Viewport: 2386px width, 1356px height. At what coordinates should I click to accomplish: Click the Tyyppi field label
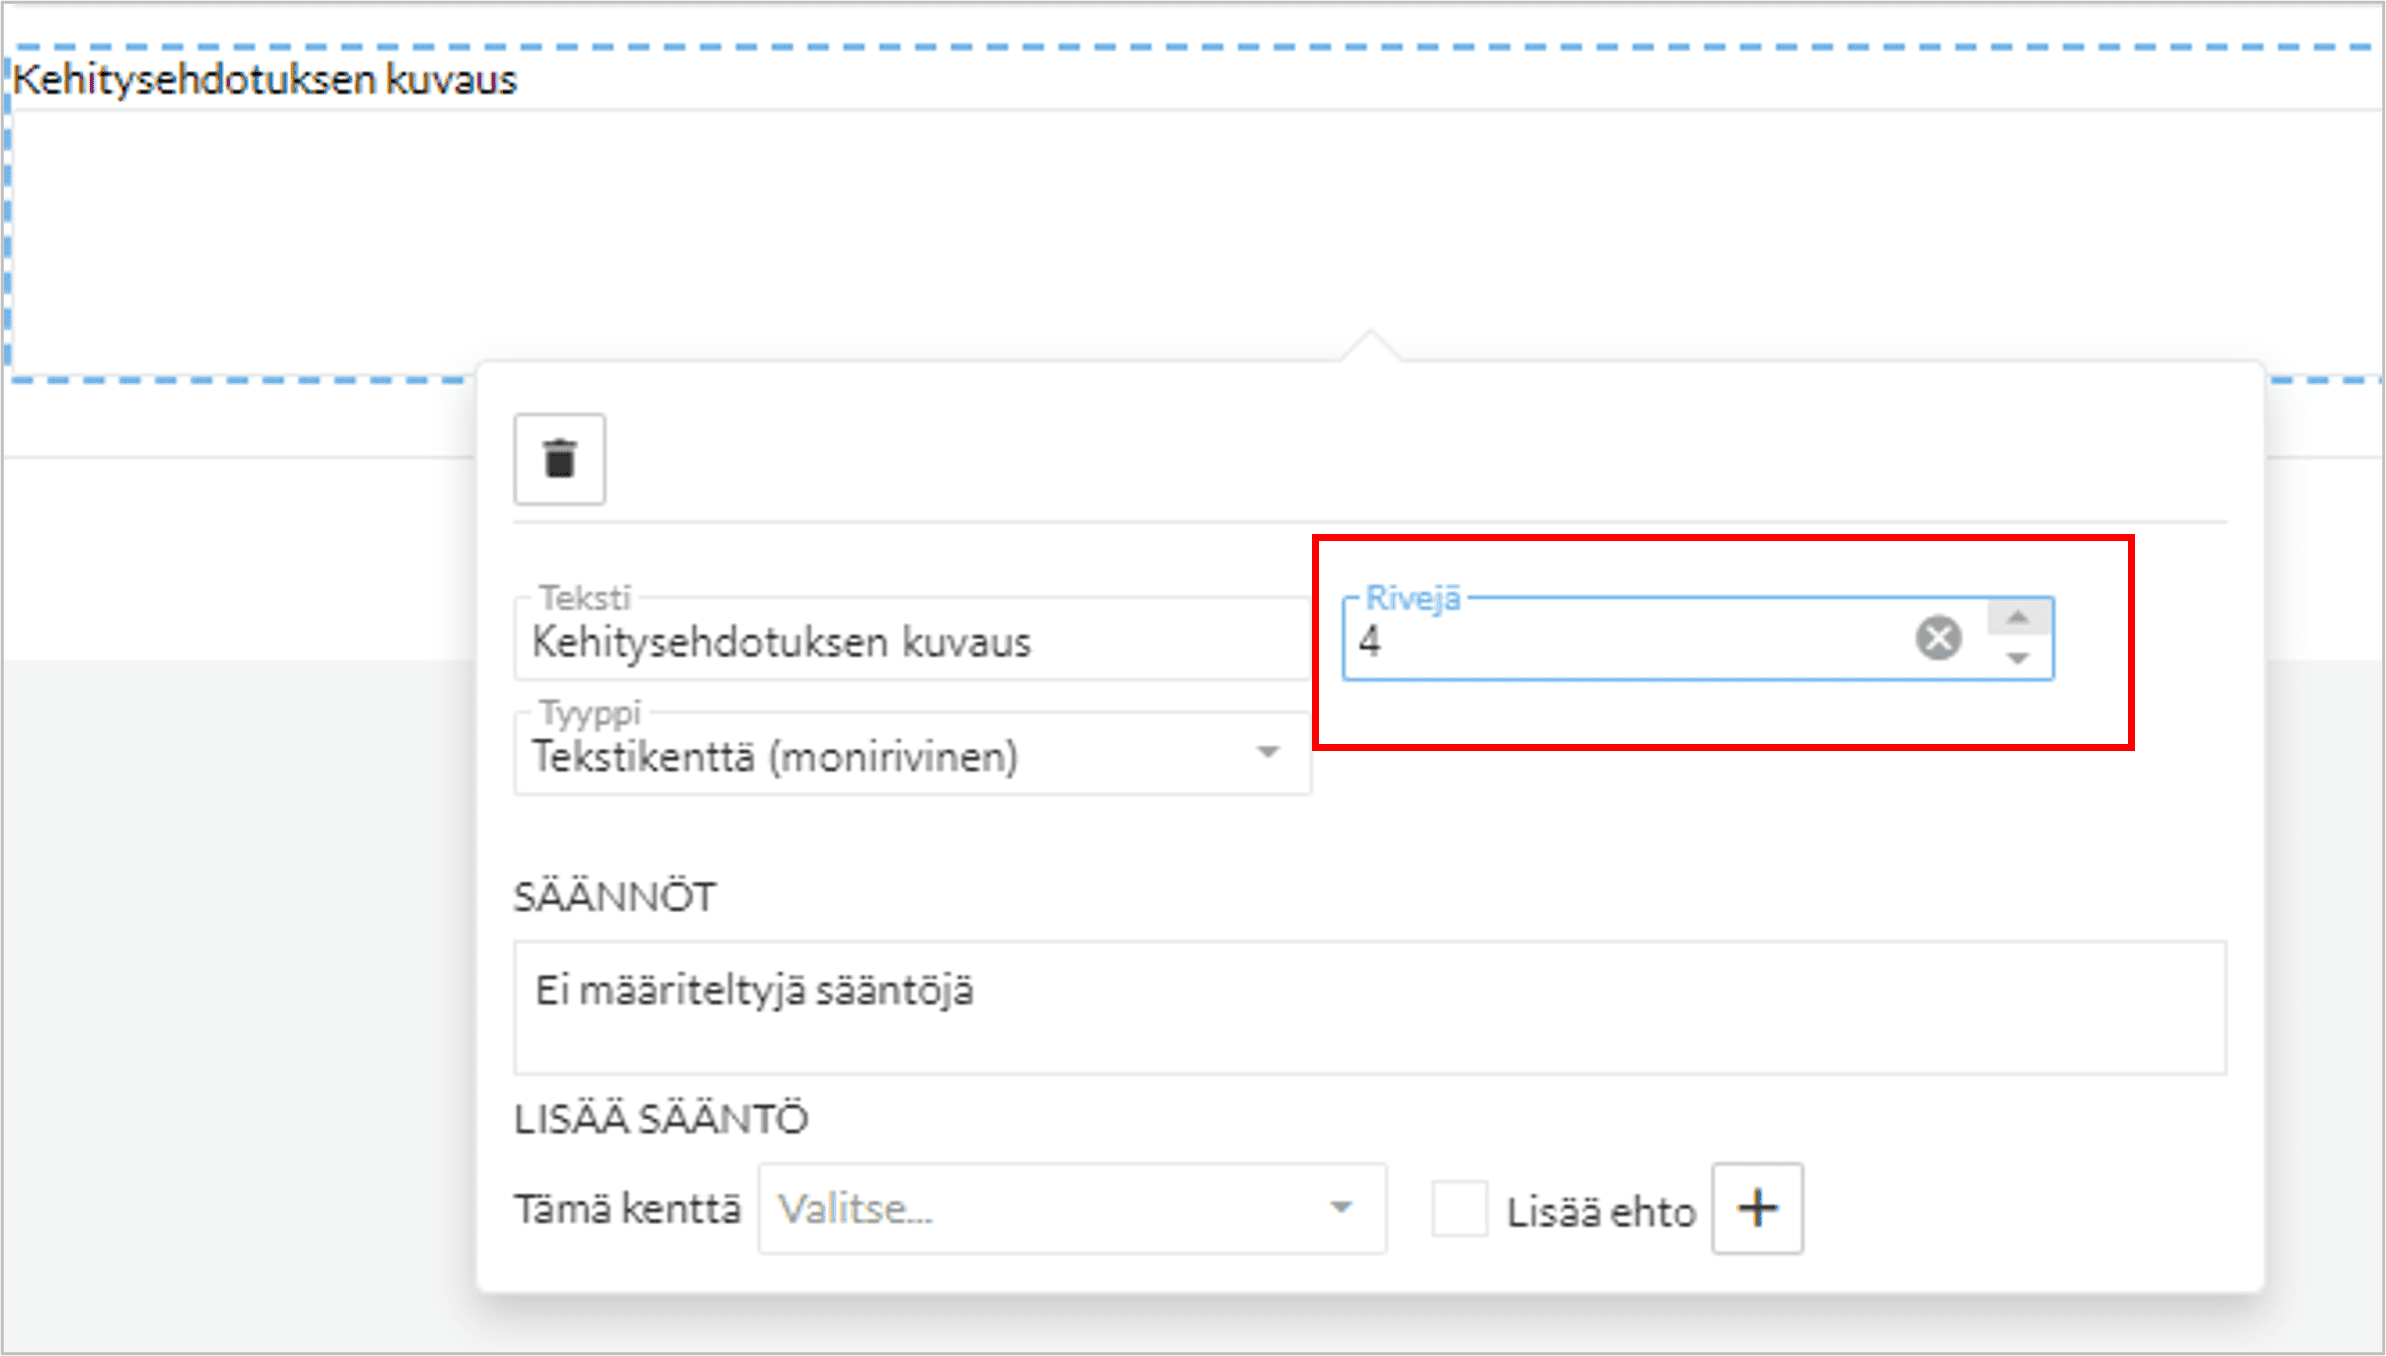[589, 713]
